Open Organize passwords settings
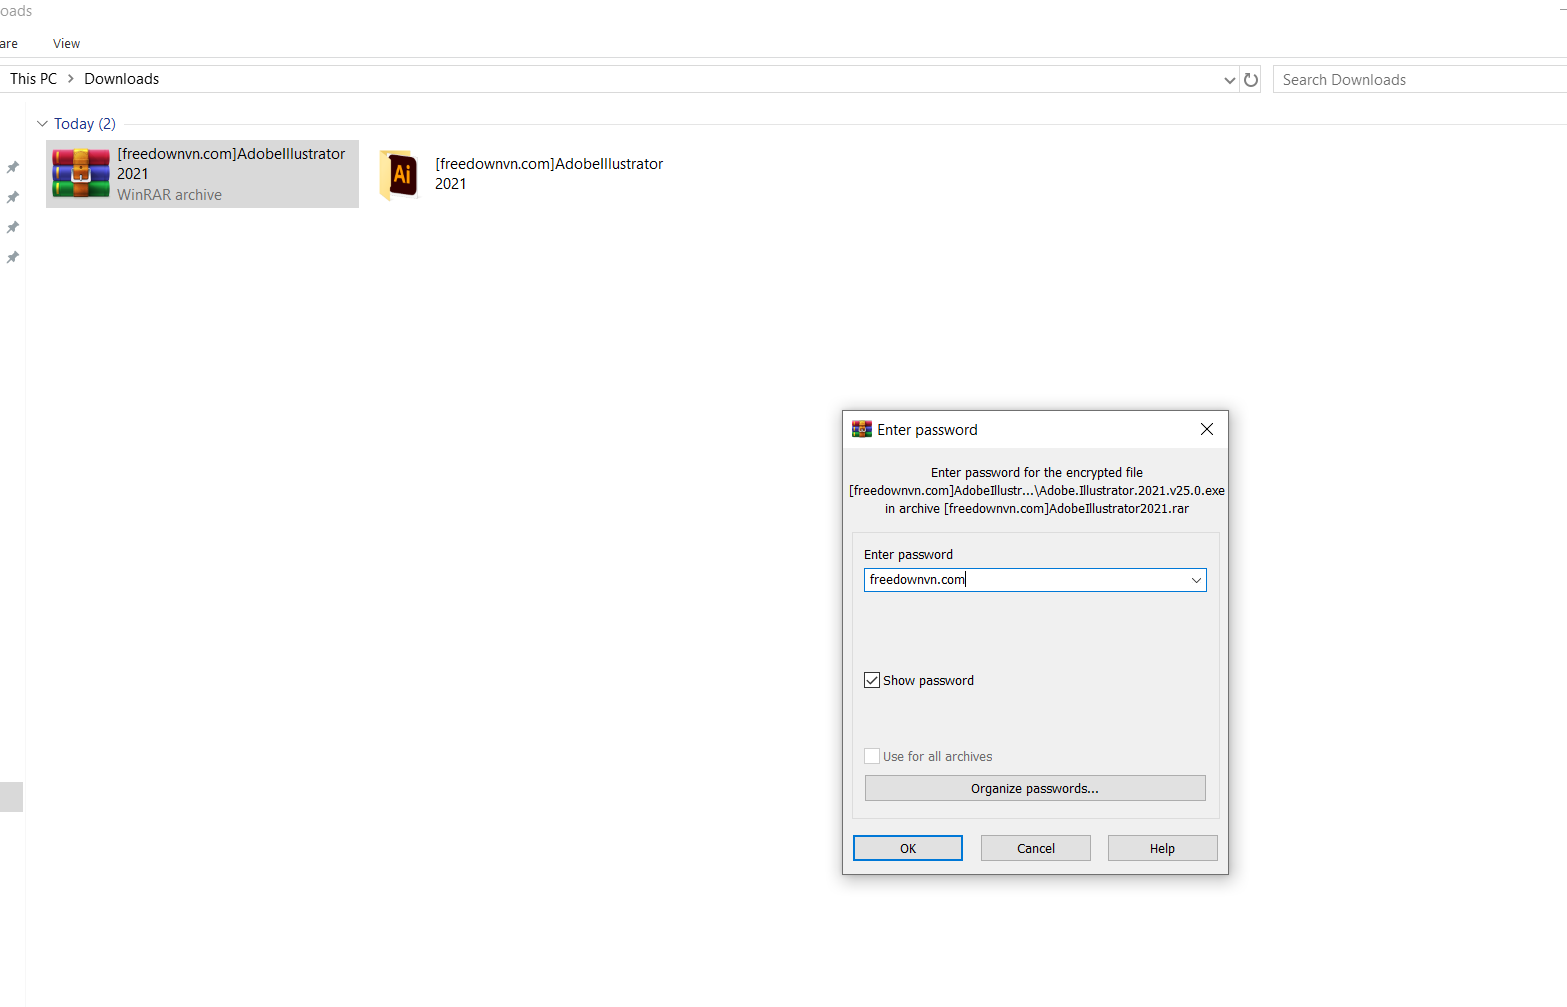 click(1034, 788)
